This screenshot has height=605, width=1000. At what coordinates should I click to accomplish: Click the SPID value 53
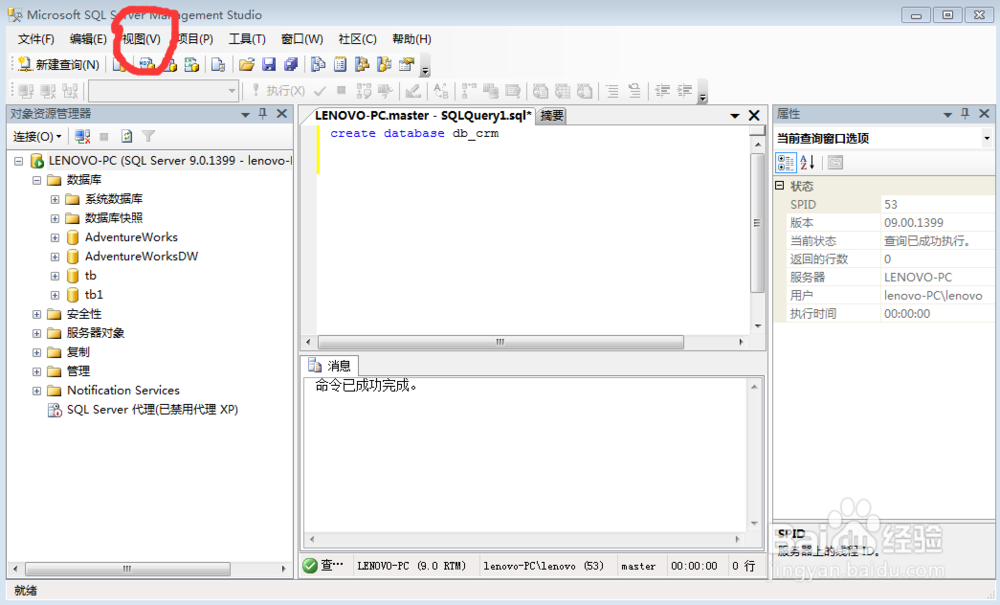891,205
